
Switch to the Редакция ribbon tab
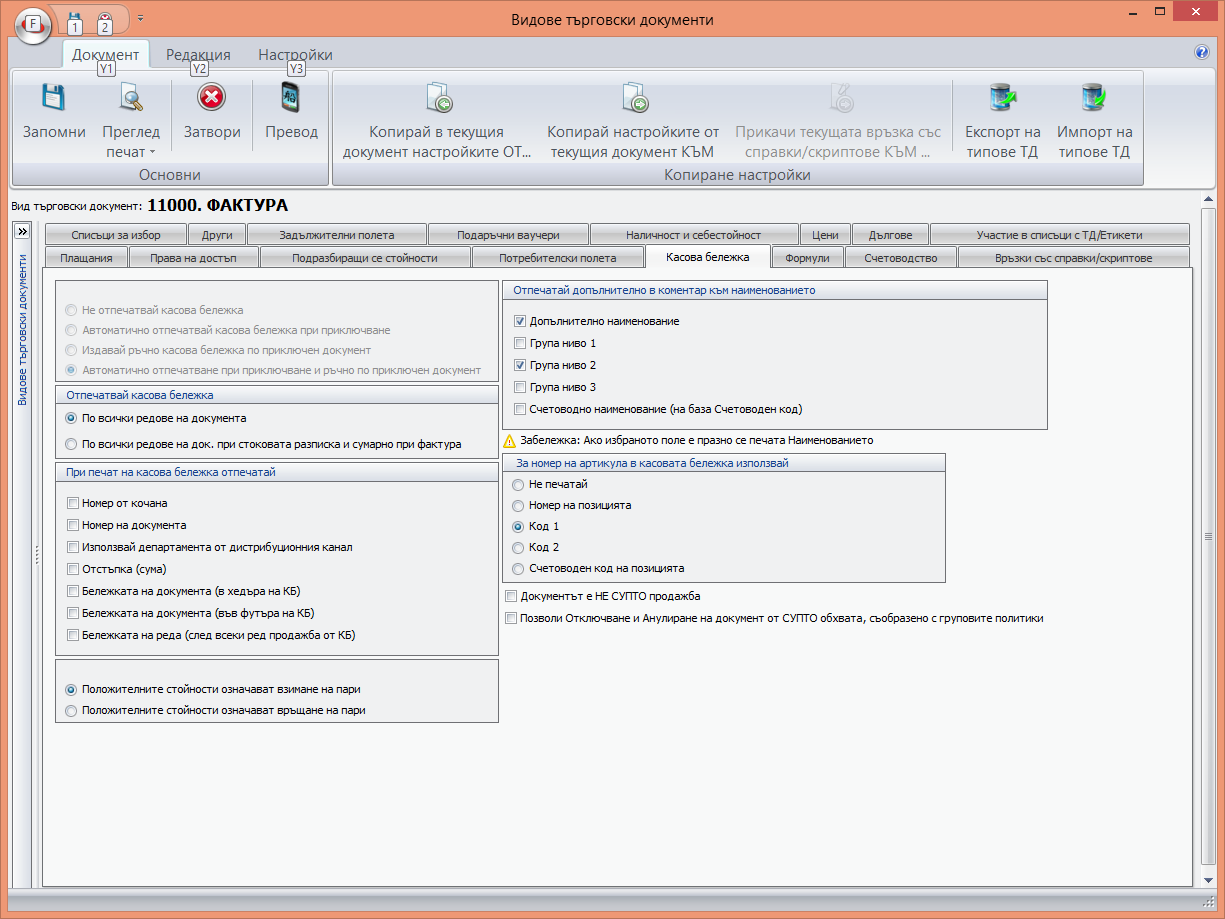point(198,55)
